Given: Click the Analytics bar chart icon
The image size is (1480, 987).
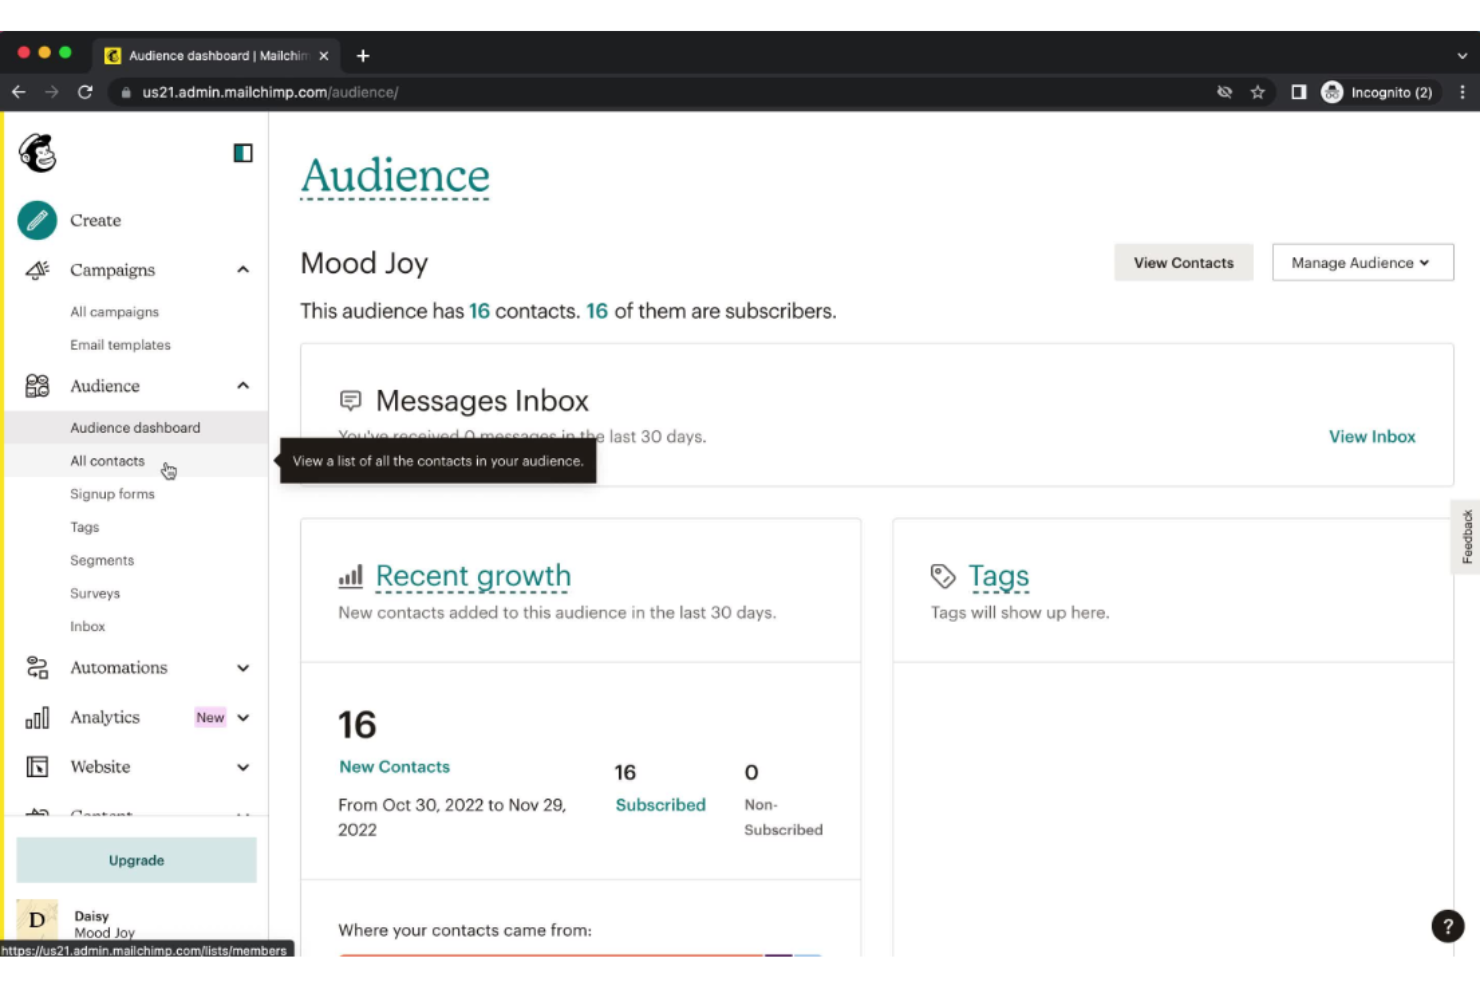Looking at the screenshot, I should (x=37, y=717).
